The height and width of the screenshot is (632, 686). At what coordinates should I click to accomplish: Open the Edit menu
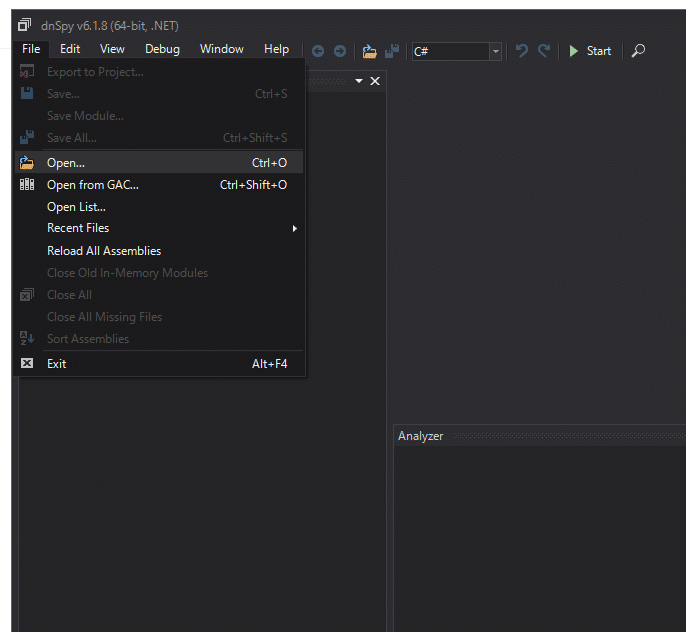pos(70,49)
